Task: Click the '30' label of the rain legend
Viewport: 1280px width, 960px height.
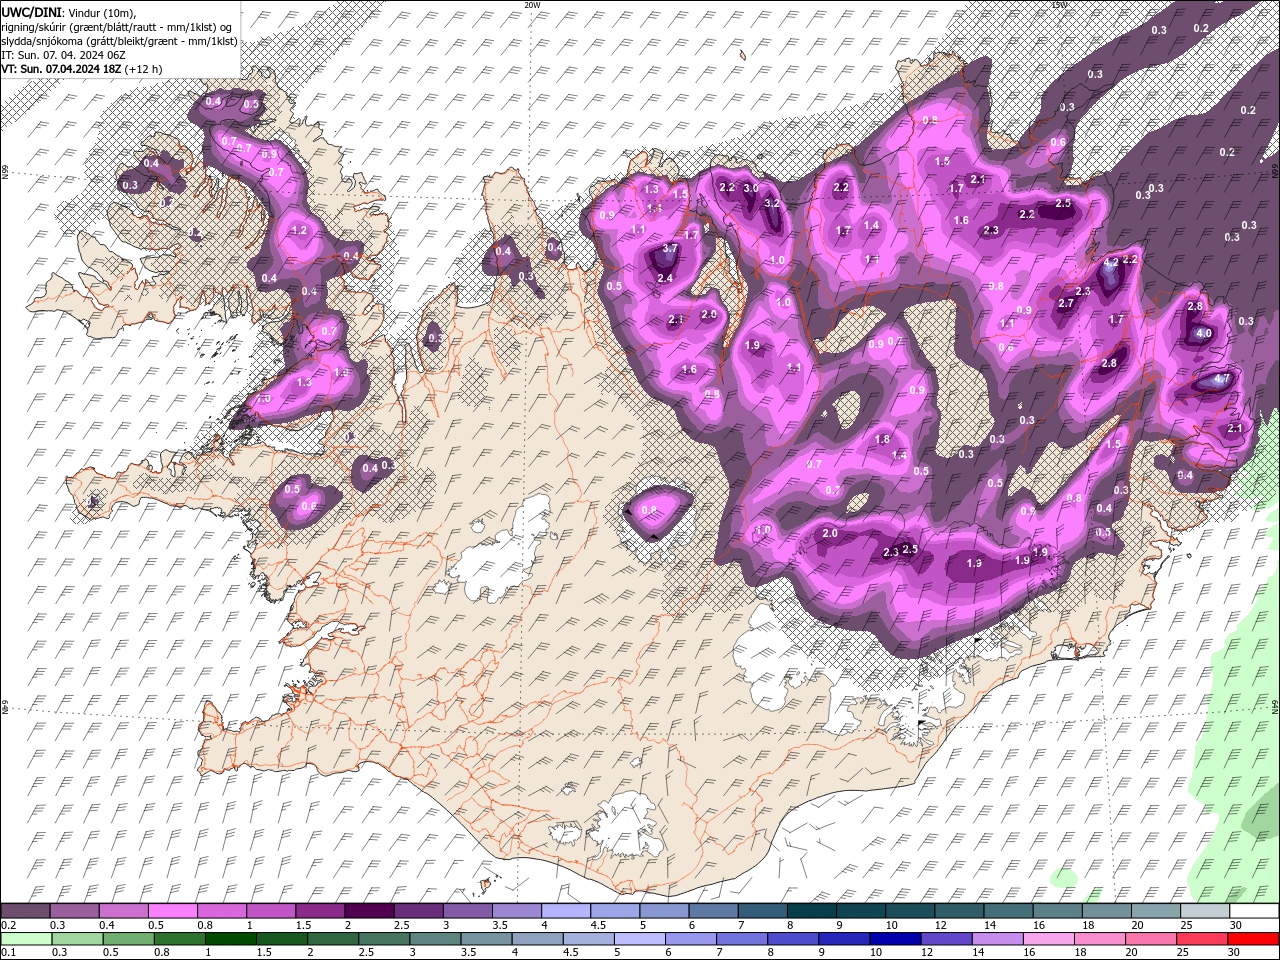Action: point(1236,952)
